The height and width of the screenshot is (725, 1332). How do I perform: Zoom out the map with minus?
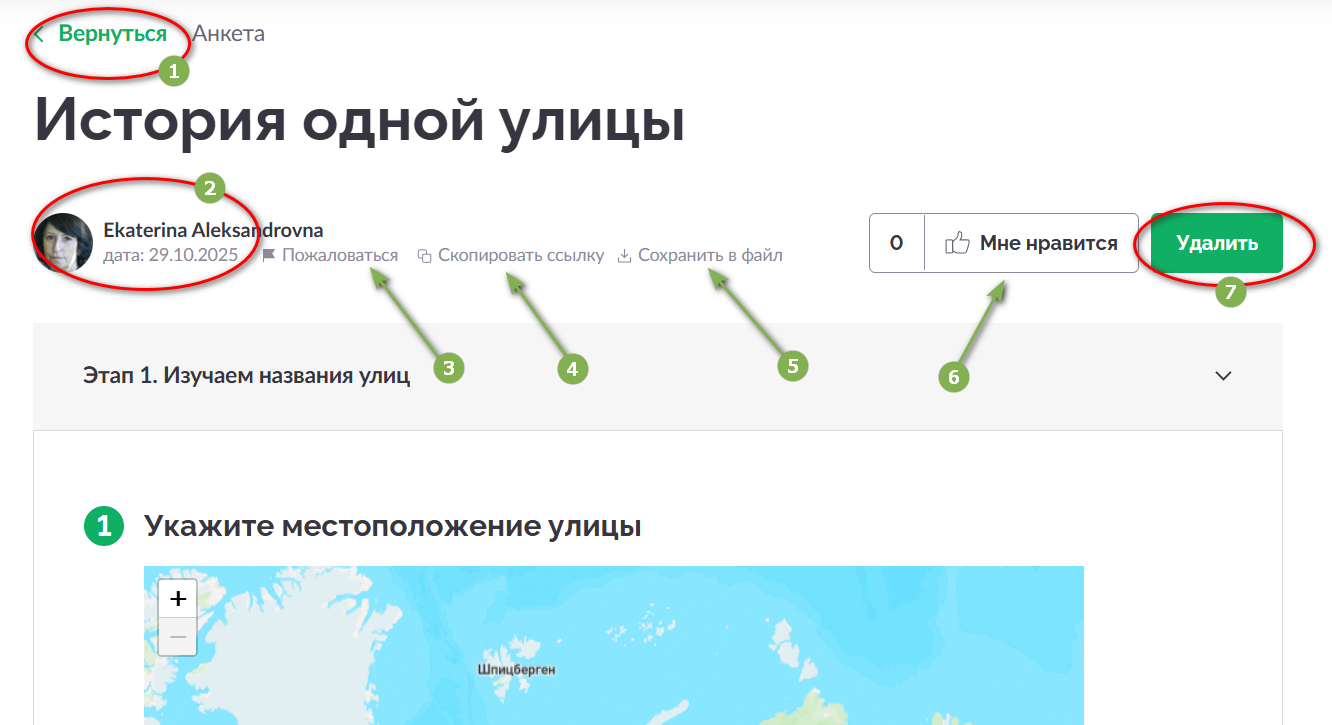pyautogui.click(x=178, y=637)
